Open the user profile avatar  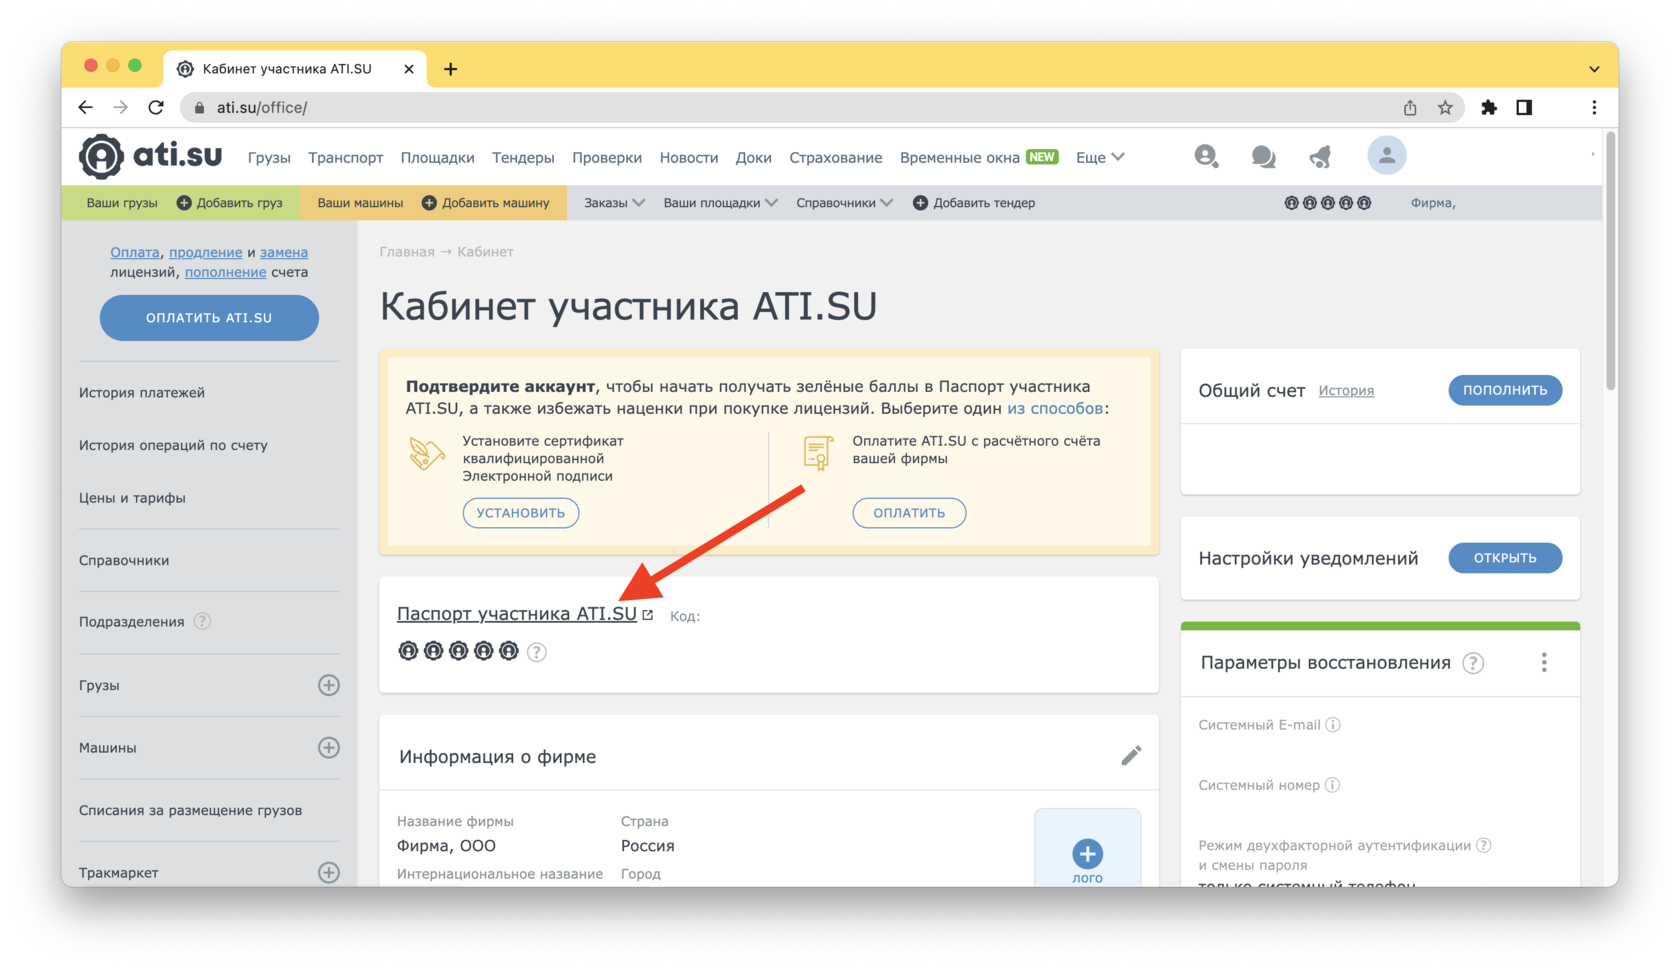(x=1386, y=156)
